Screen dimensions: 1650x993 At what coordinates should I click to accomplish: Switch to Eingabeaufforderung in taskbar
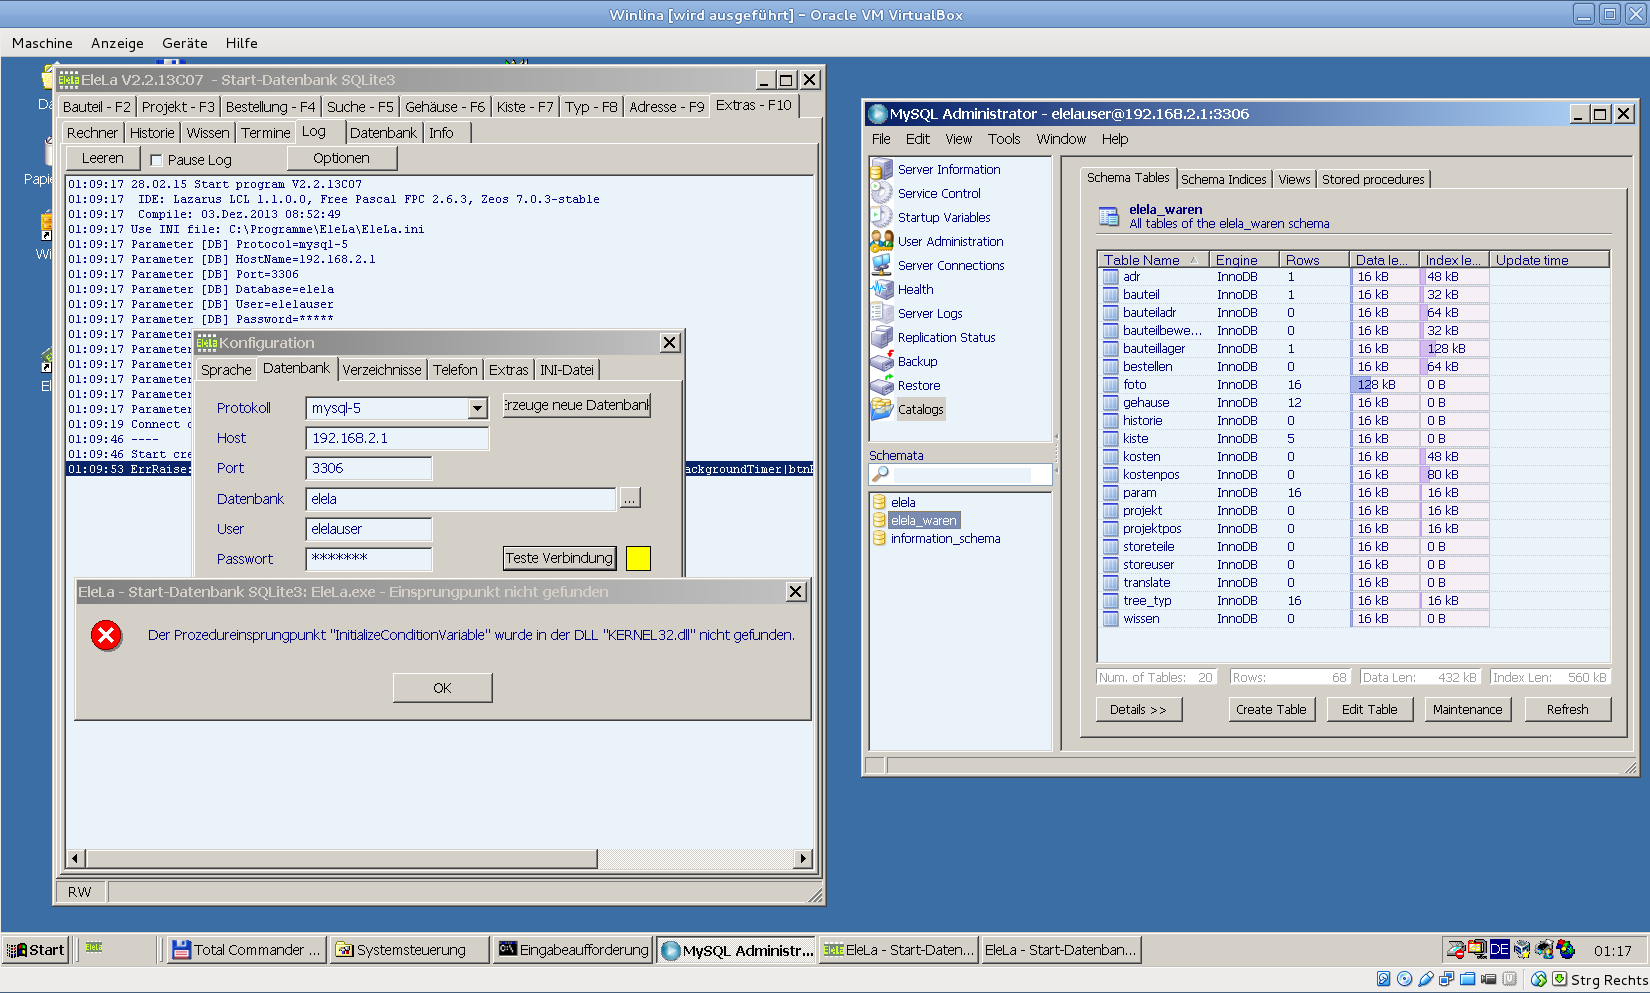[573, 950]
